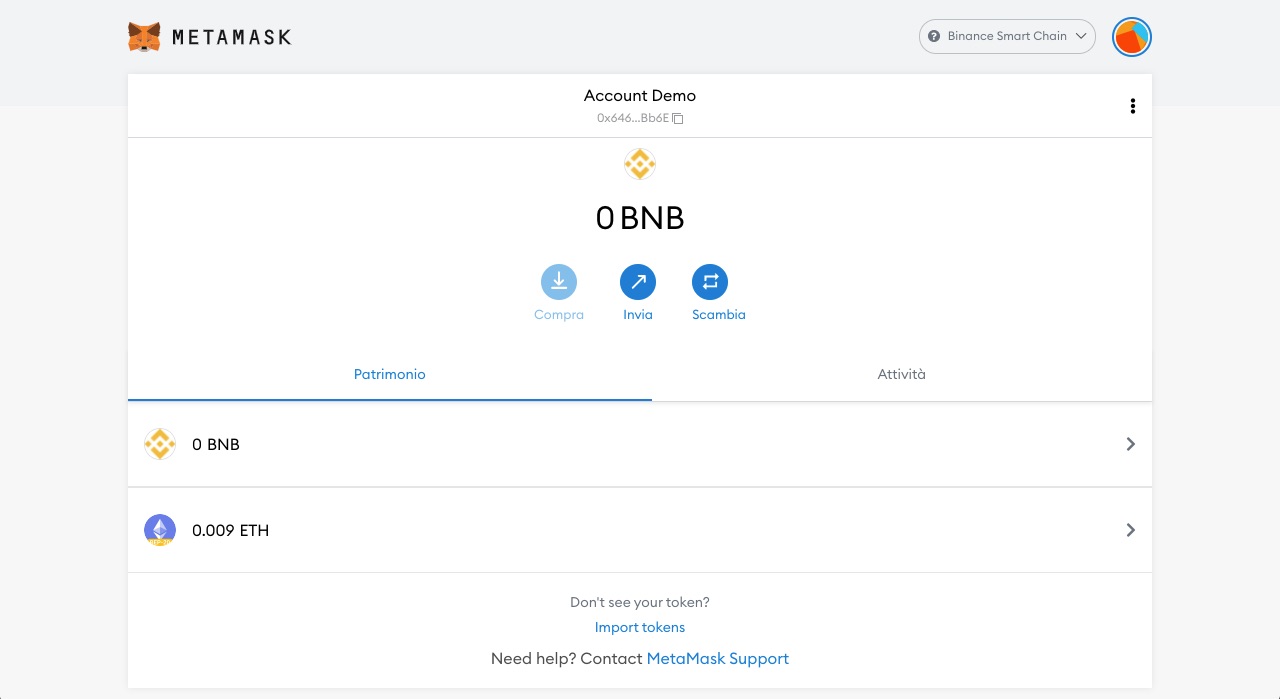1280x699 pixels.
Task: Click the Scambia swap button
Action: pyautogui.click(x=710, y=282)
